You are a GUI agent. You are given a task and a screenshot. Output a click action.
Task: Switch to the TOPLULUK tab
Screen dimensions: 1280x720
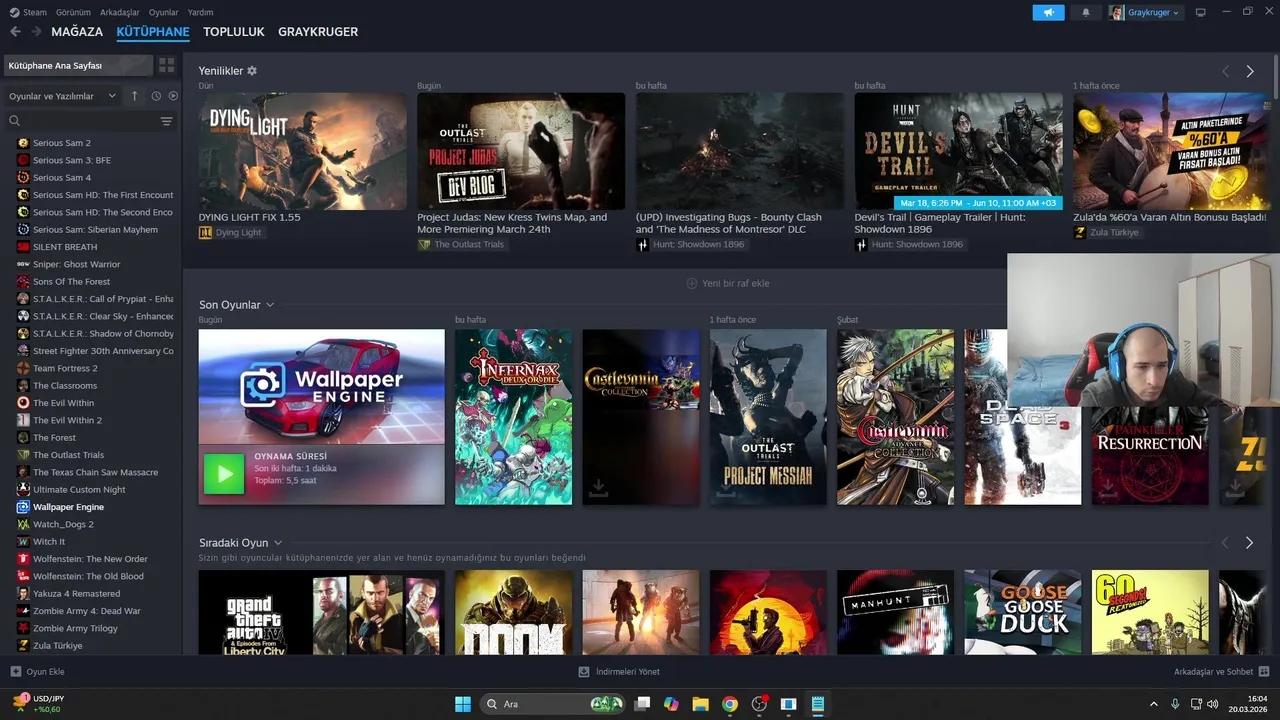pyautogui.click(x=234, y=32)
